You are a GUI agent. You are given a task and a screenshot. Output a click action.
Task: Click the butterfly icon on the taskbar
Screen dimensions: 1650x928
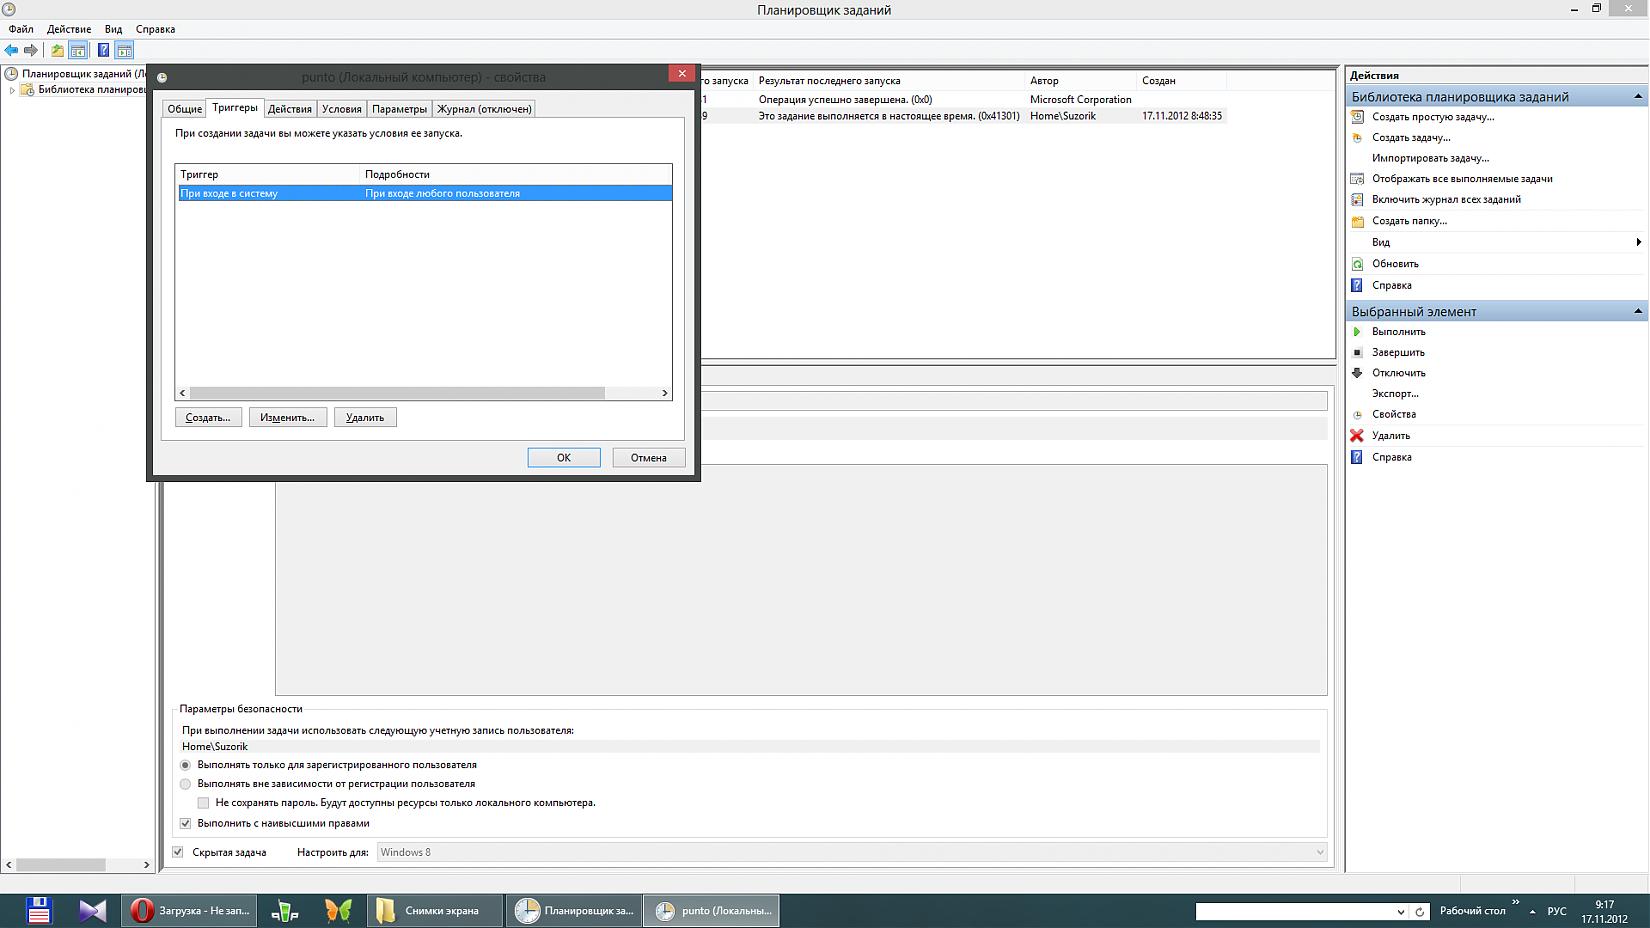tap(338, 910)
